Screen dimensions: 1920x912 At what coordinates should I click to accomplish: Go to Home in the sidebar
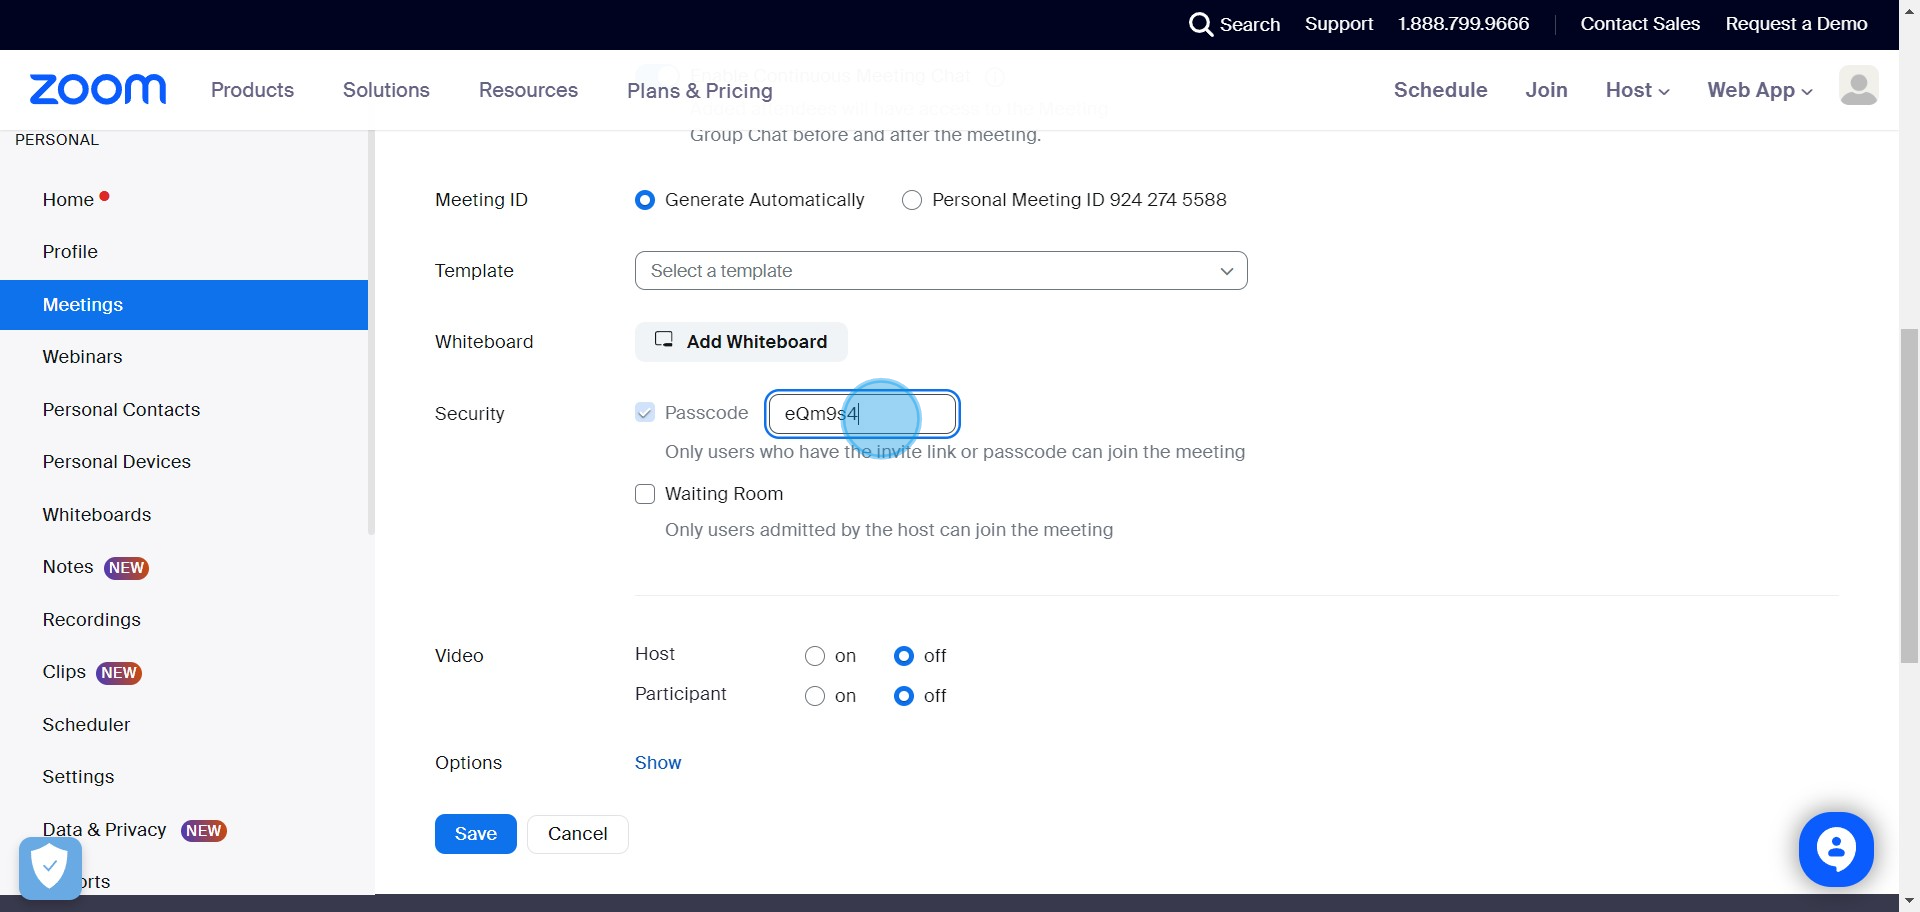pos(68,200)
